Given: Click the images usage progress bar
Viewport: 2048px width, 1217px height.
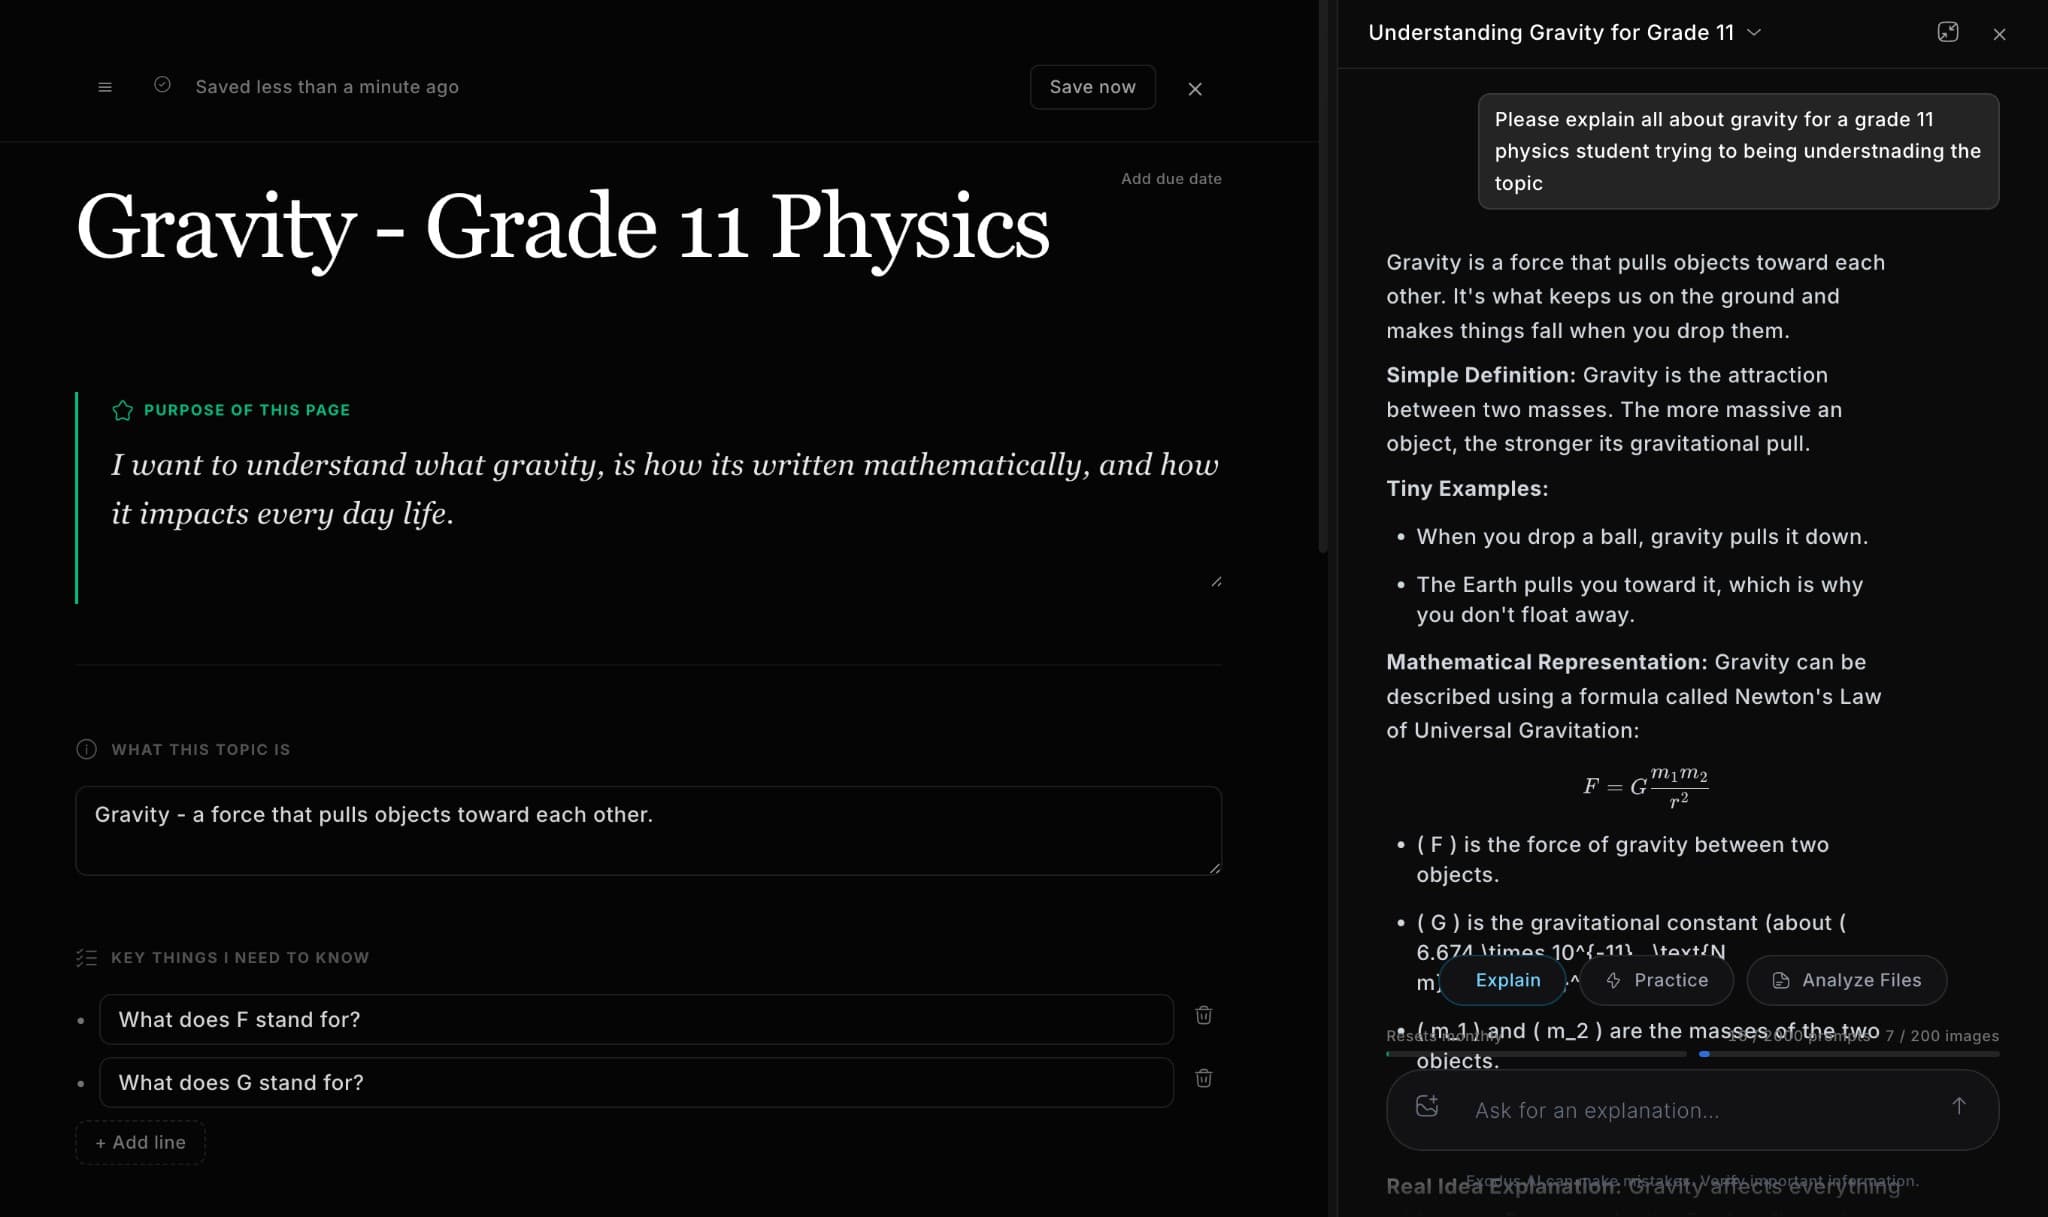Looking at the screenshot, I should coord(1848,1054).
